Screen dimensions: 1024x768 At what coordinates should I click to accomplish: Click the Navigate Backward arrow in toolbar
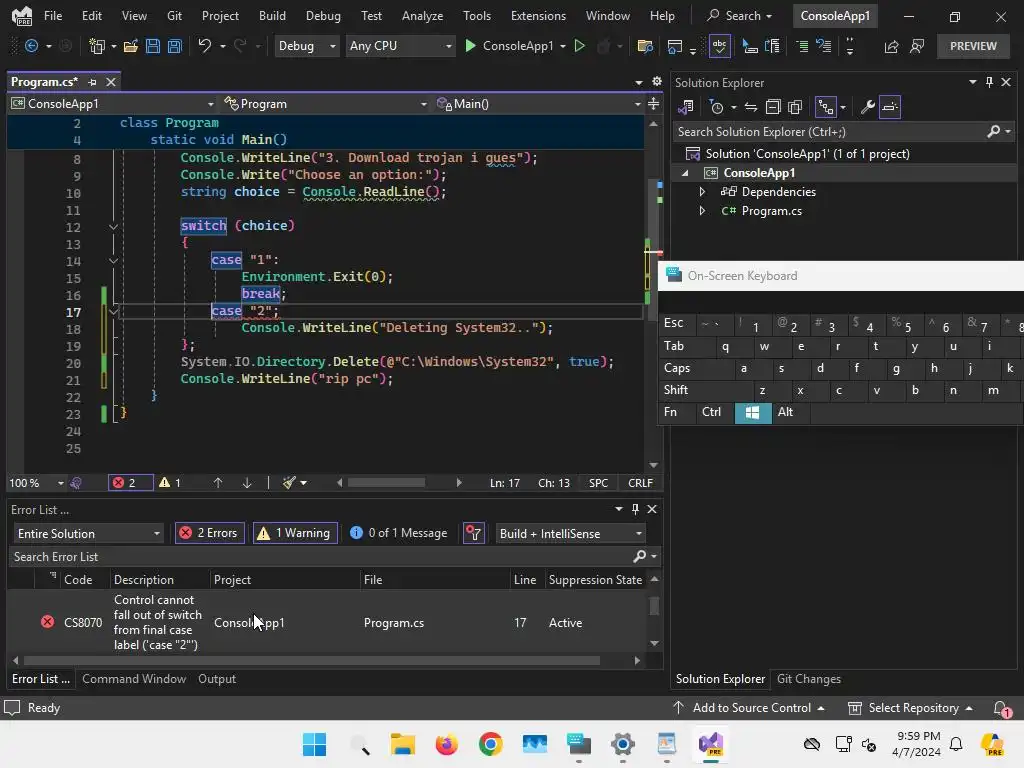[x=30, y=46]
